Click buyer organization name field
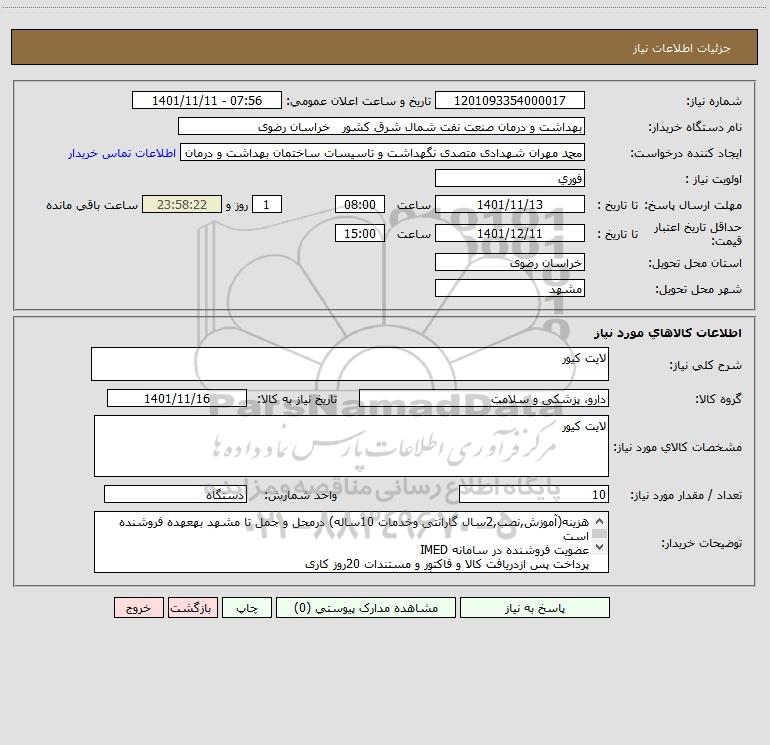 (381, 126)
